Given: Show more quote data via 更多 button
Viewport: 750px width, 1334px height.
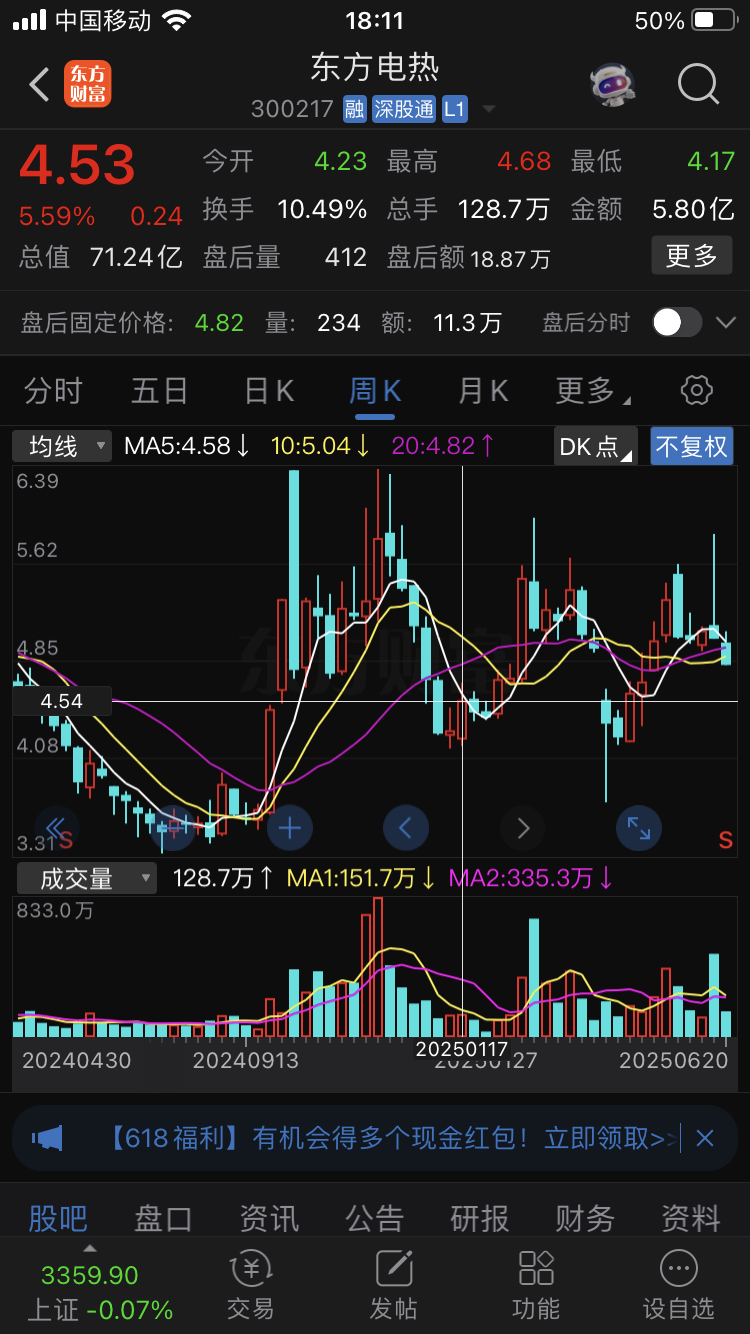Looking at the screenshot, I should [691, 256].
